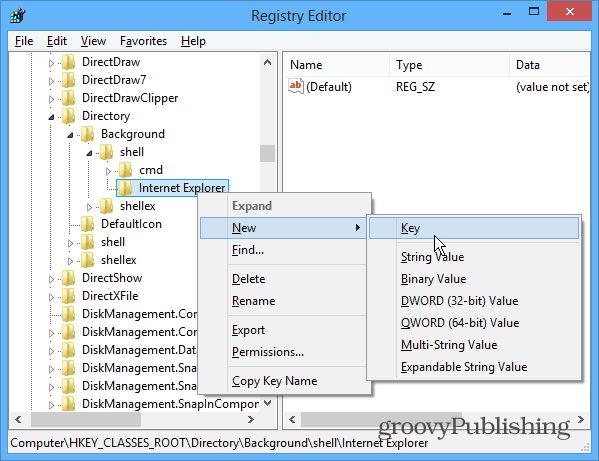Click the Name column header
This screenshot has width=599, height=461.
coord(337,65)
